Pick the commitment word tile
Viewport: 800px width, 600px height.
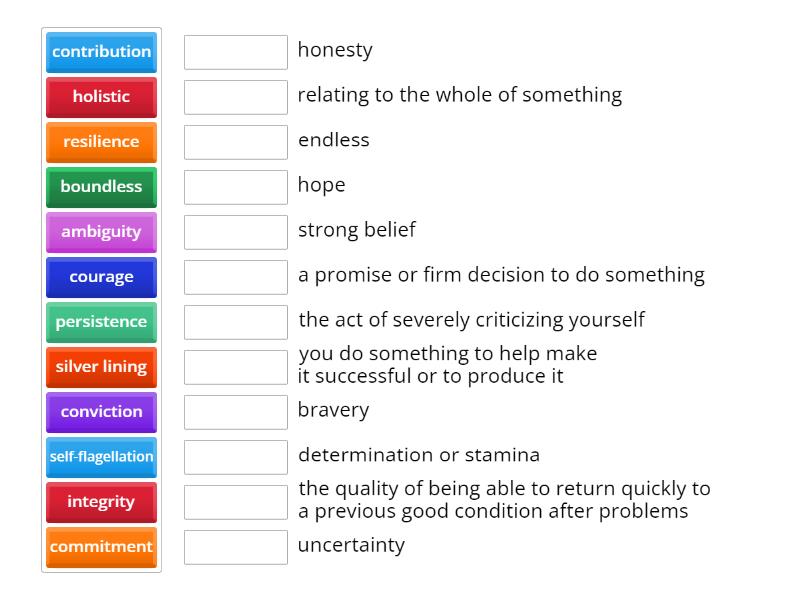click(x=101, y=547)
